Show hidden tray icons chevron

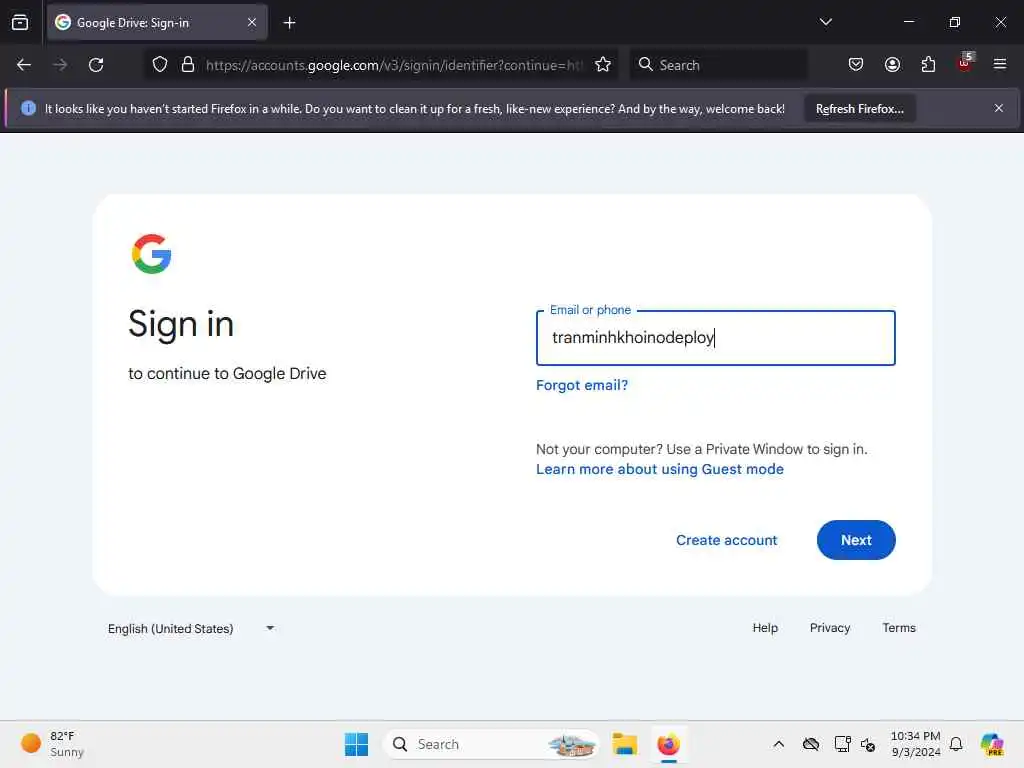[x=778, y=744]
